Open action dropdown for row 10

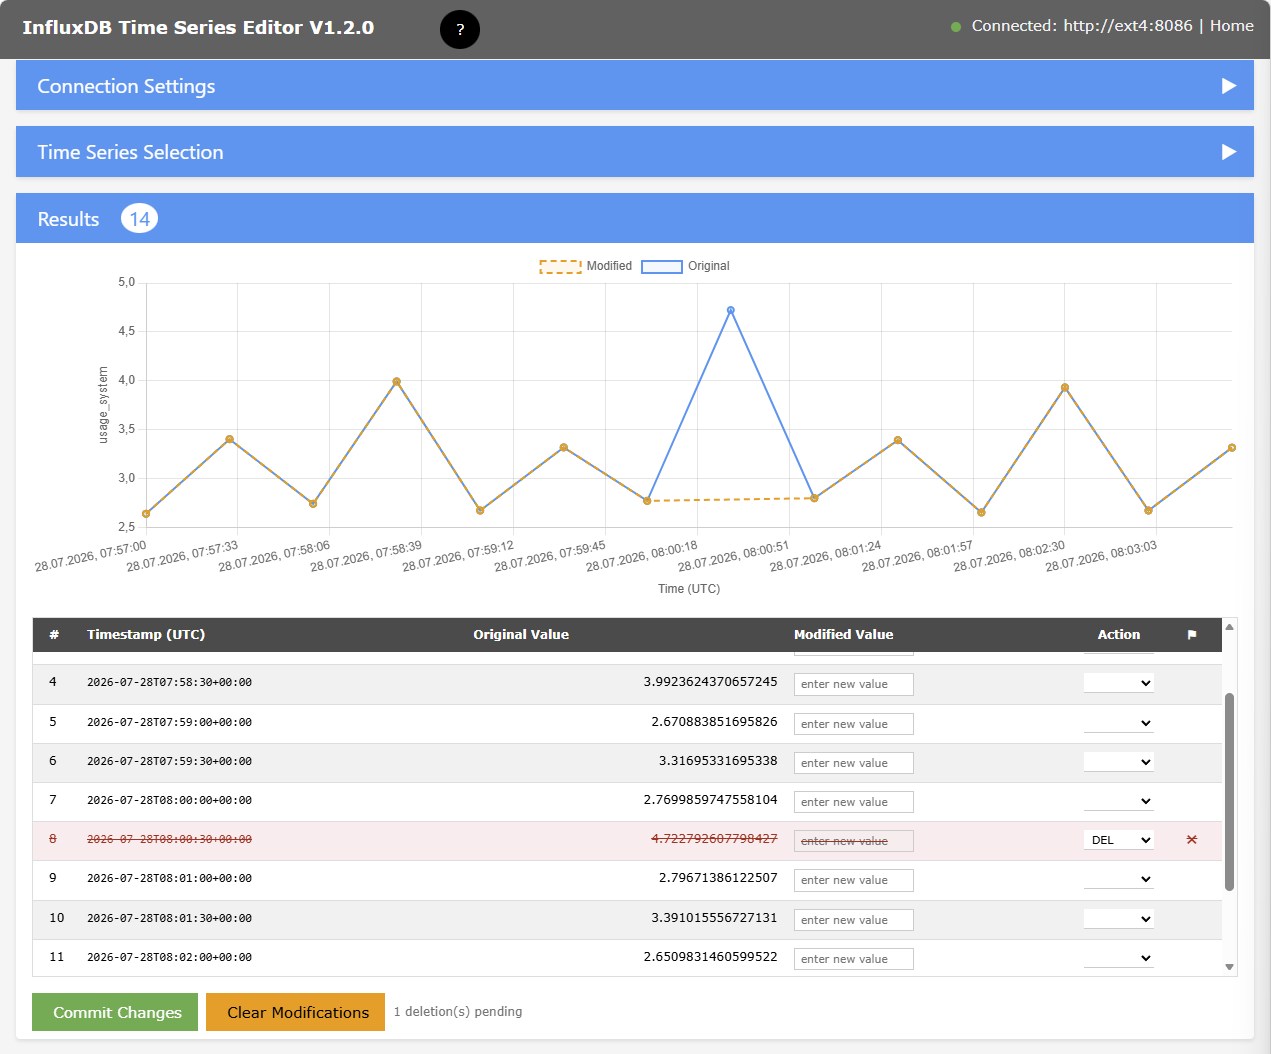tap(1119, 919)
